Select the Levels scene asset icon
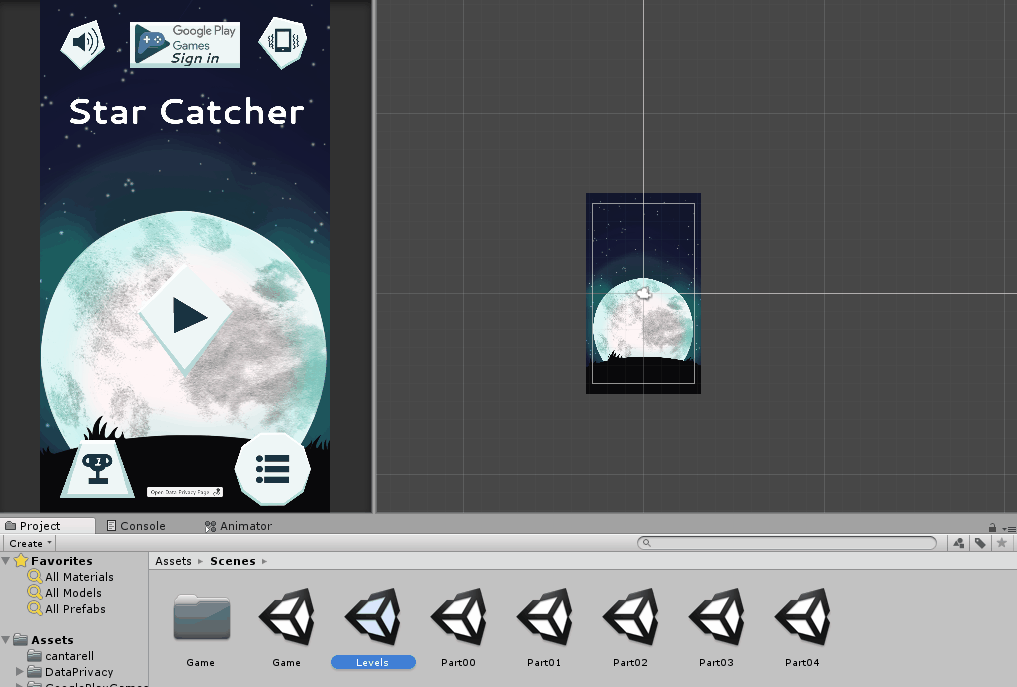 tap(373, 616)
